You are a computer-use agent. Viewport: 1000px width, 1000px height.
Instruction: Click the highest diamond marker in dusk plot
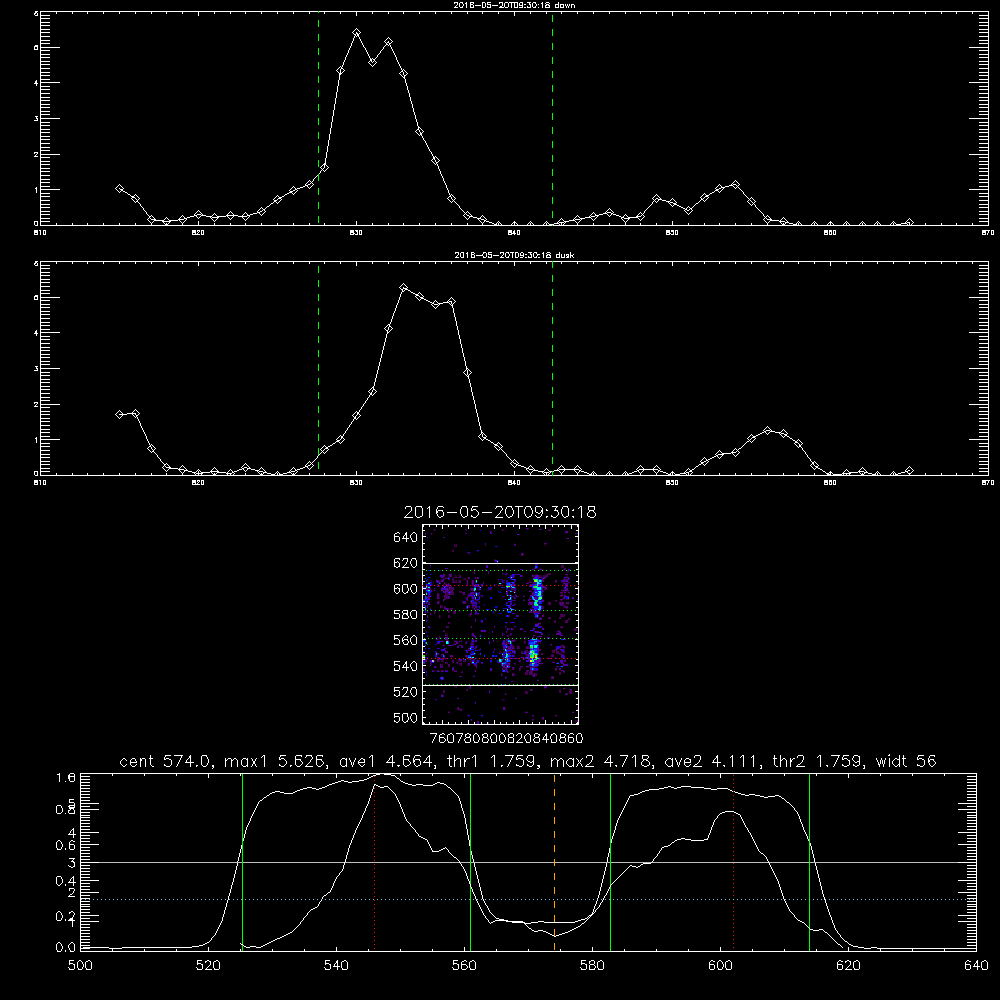[404, 288]
